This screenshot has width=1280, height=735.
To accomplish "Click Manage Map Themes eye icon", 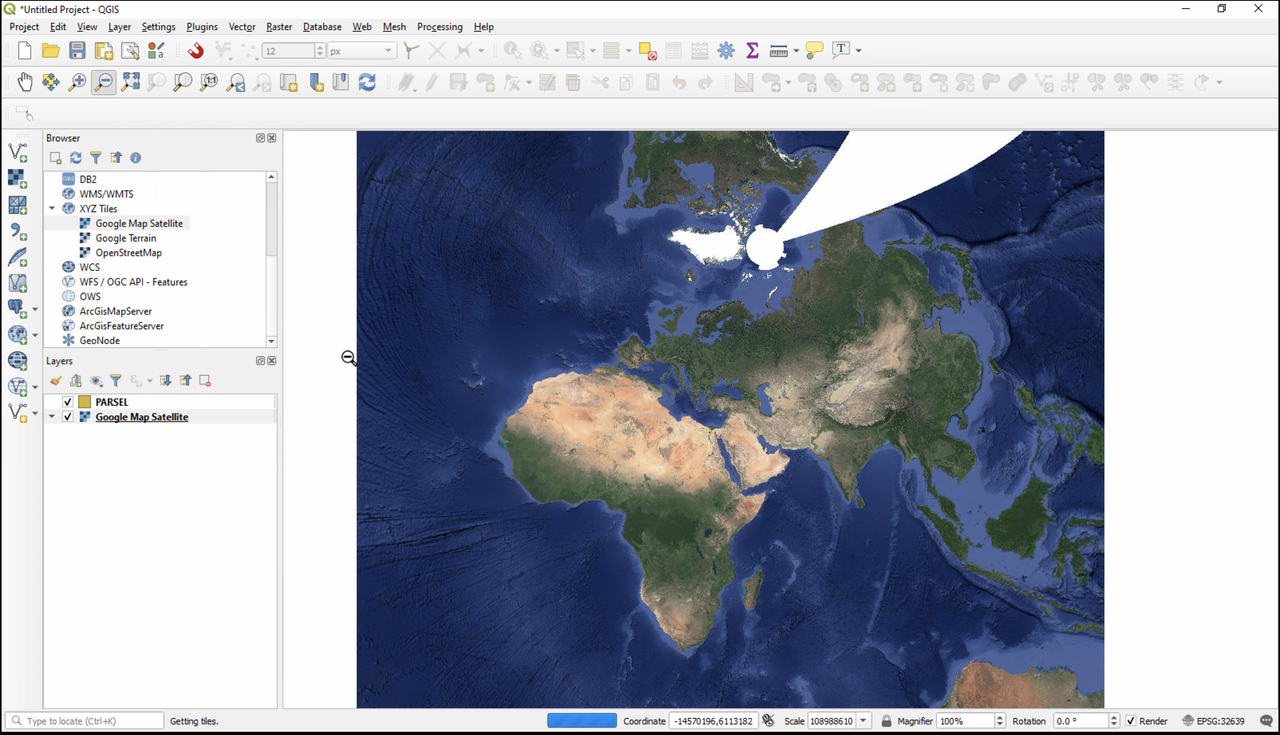I will tap(96, 381).
